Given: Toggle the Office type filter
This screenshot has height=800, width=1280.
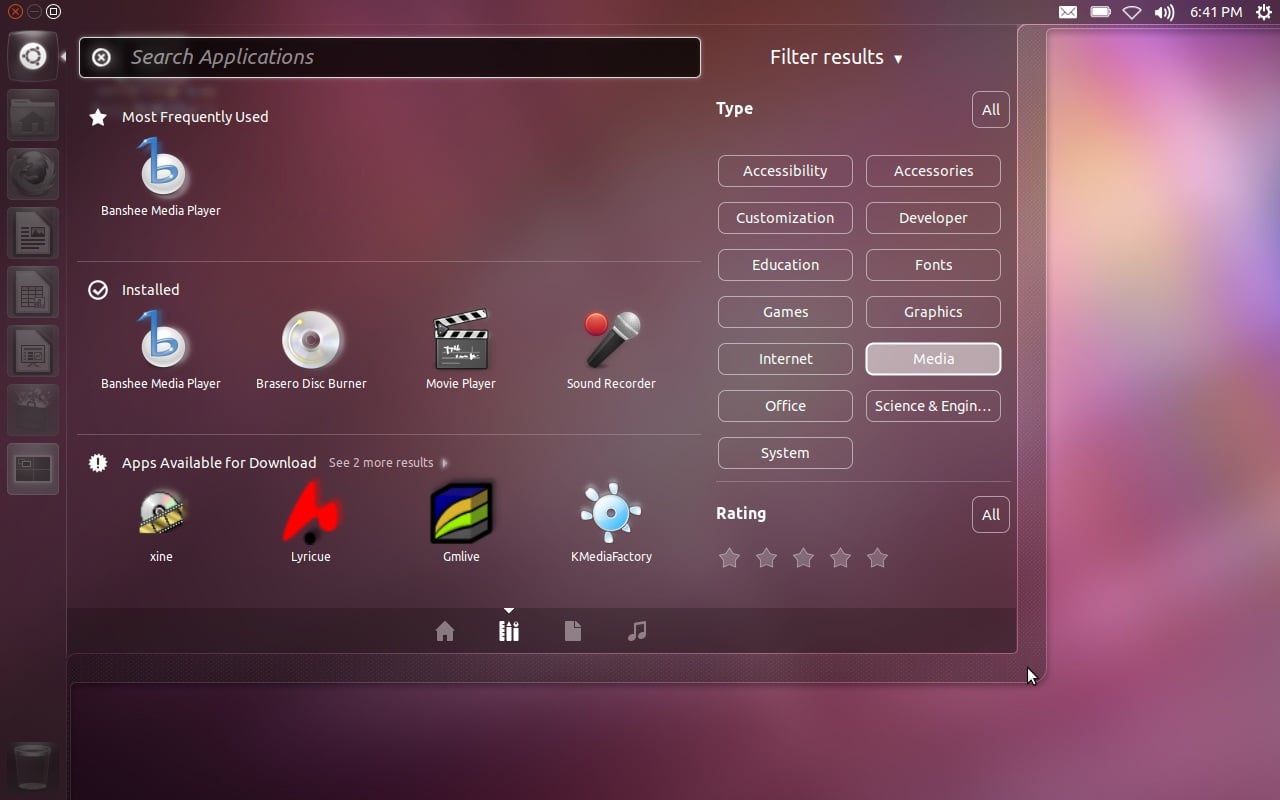Looking at the screenshot, I should 785,406.
